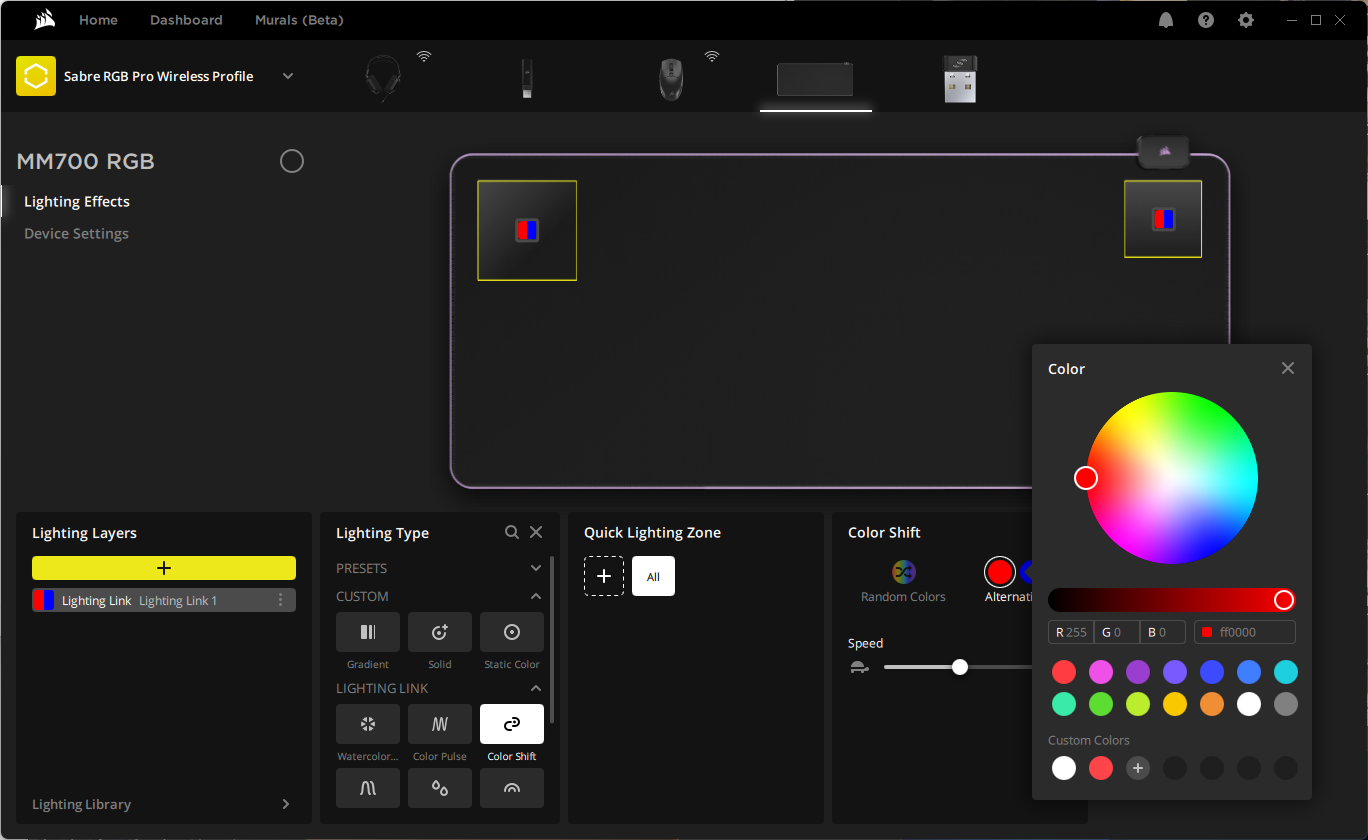
Task: Pick the orange preset color swatch
Action: tap(1212, 704)
